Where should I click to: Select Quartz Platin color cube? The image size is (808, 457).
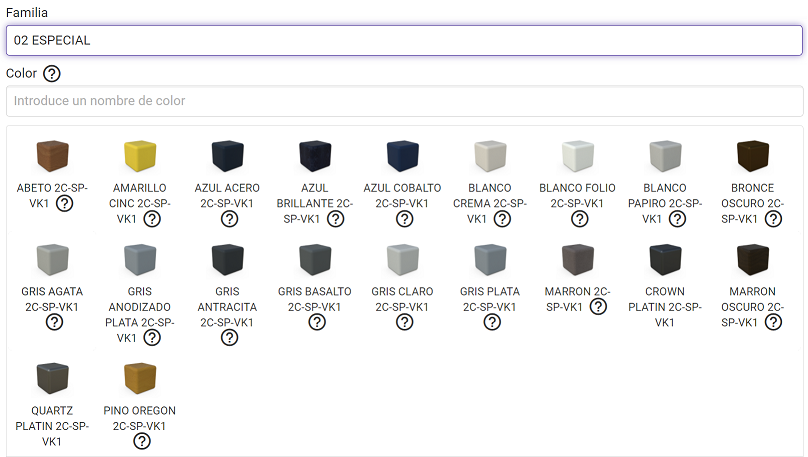(52, 378)
